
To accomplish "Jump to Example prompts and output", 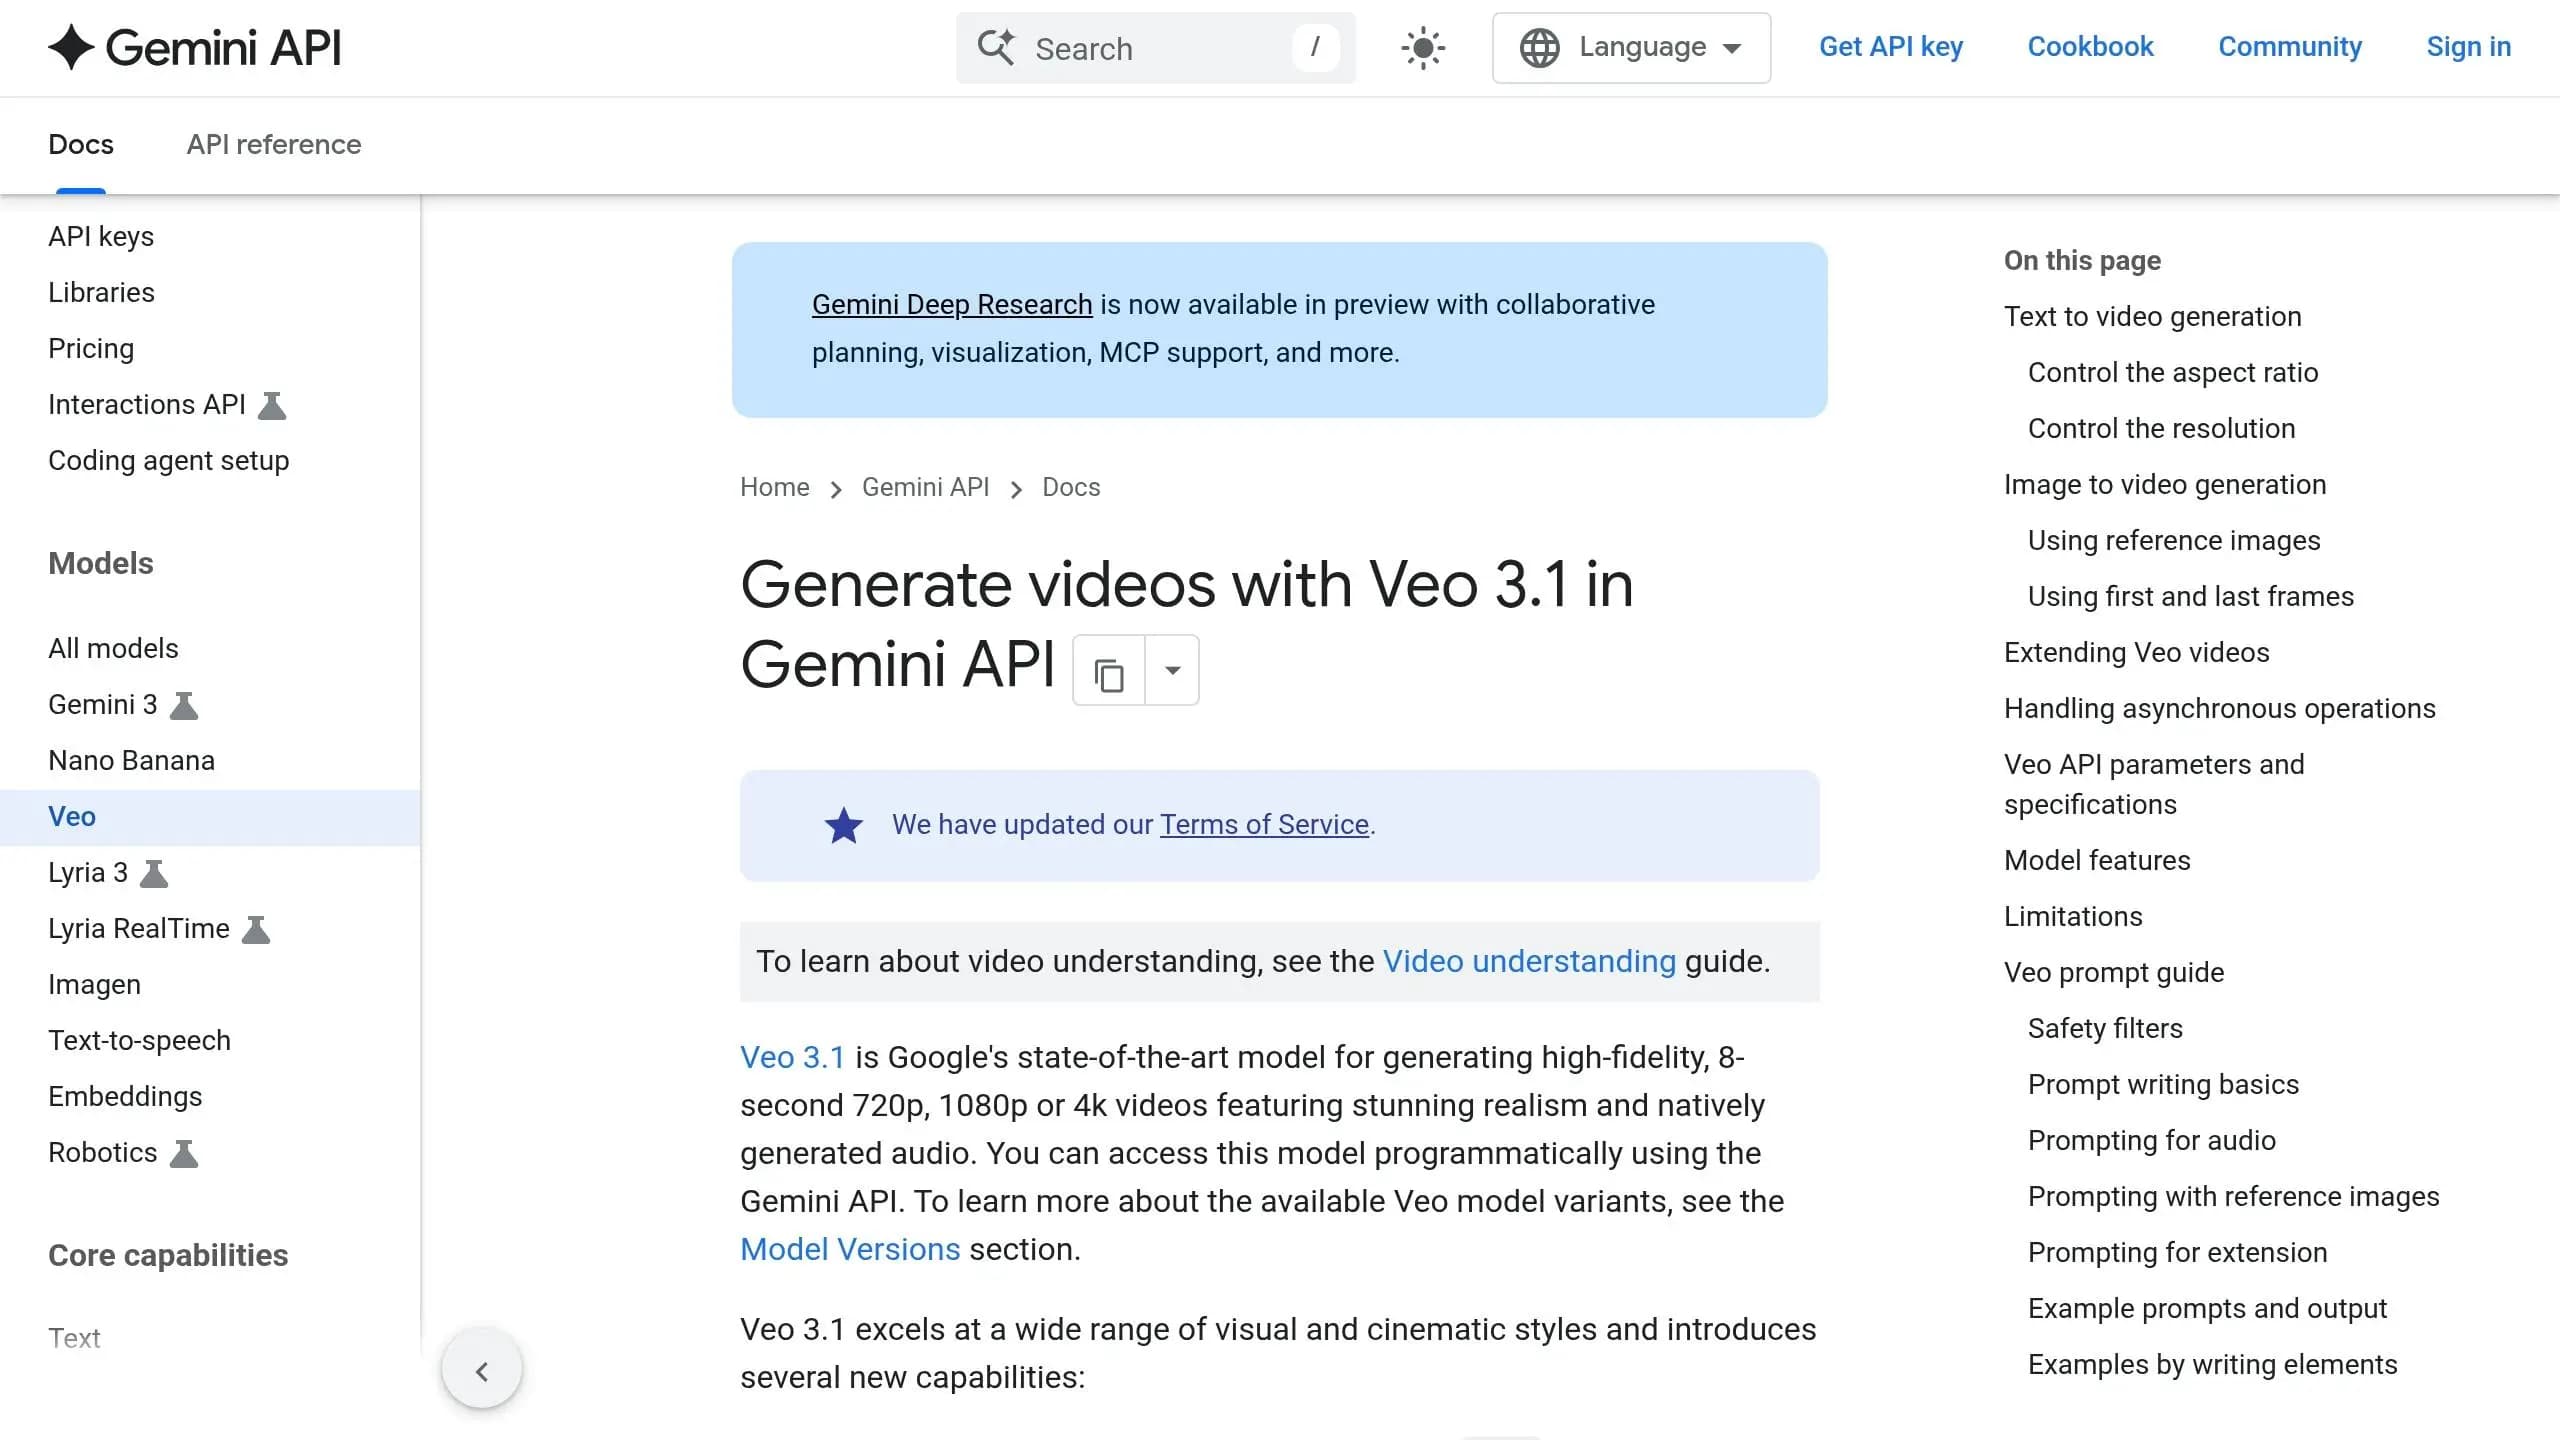I will coord(2207,1309).
